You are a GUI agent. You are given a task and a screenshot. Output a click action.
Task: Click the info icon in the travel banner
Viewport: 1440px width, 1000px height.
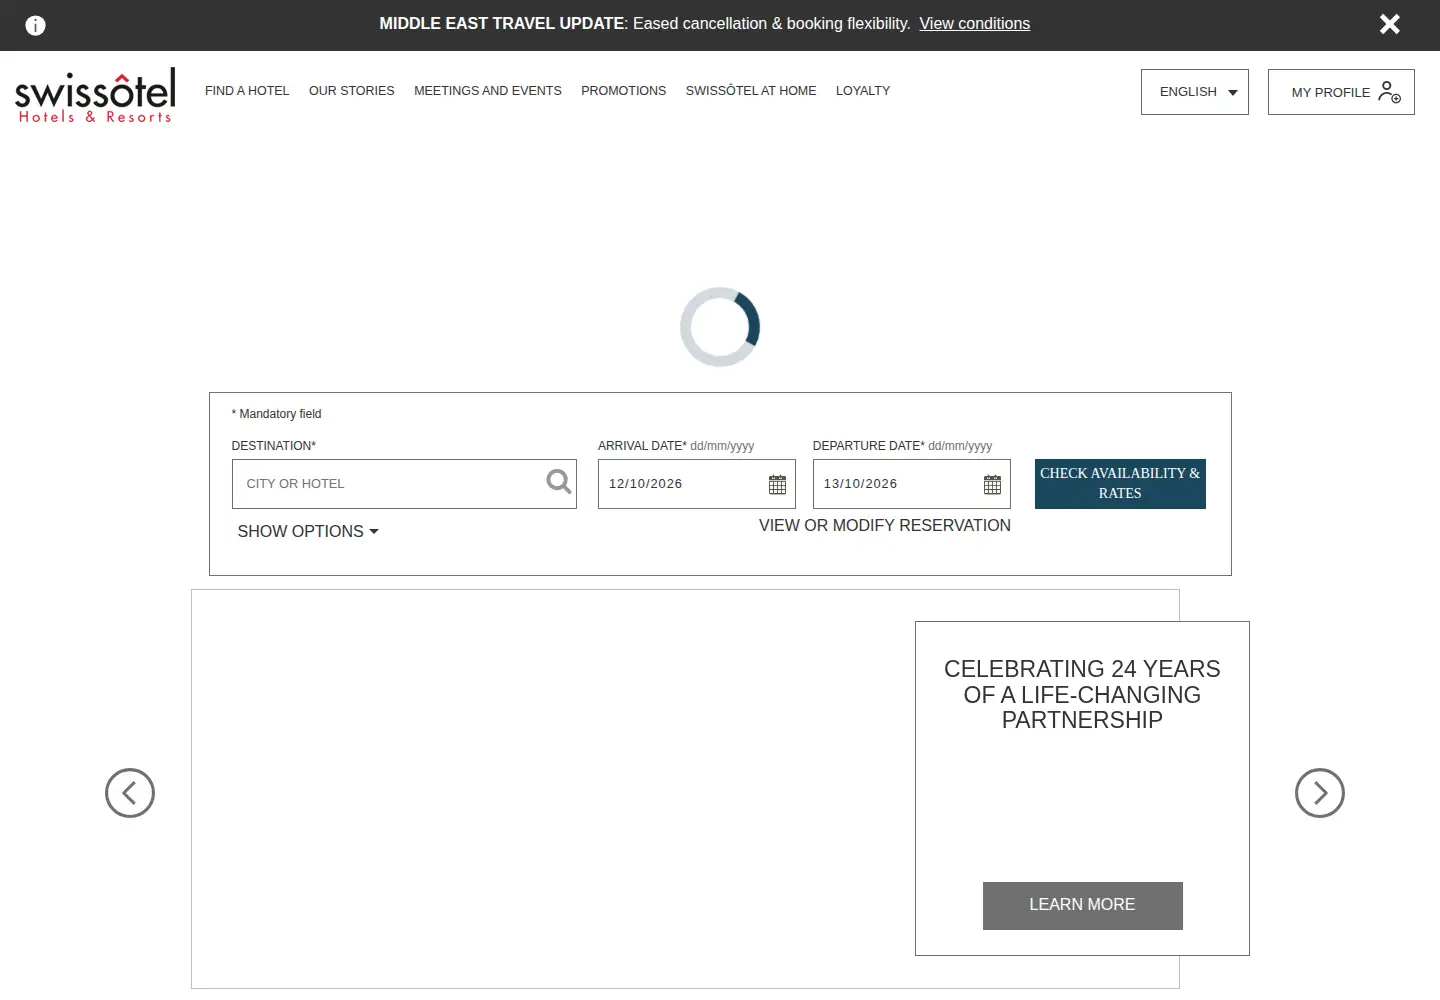tap(35, 25)
